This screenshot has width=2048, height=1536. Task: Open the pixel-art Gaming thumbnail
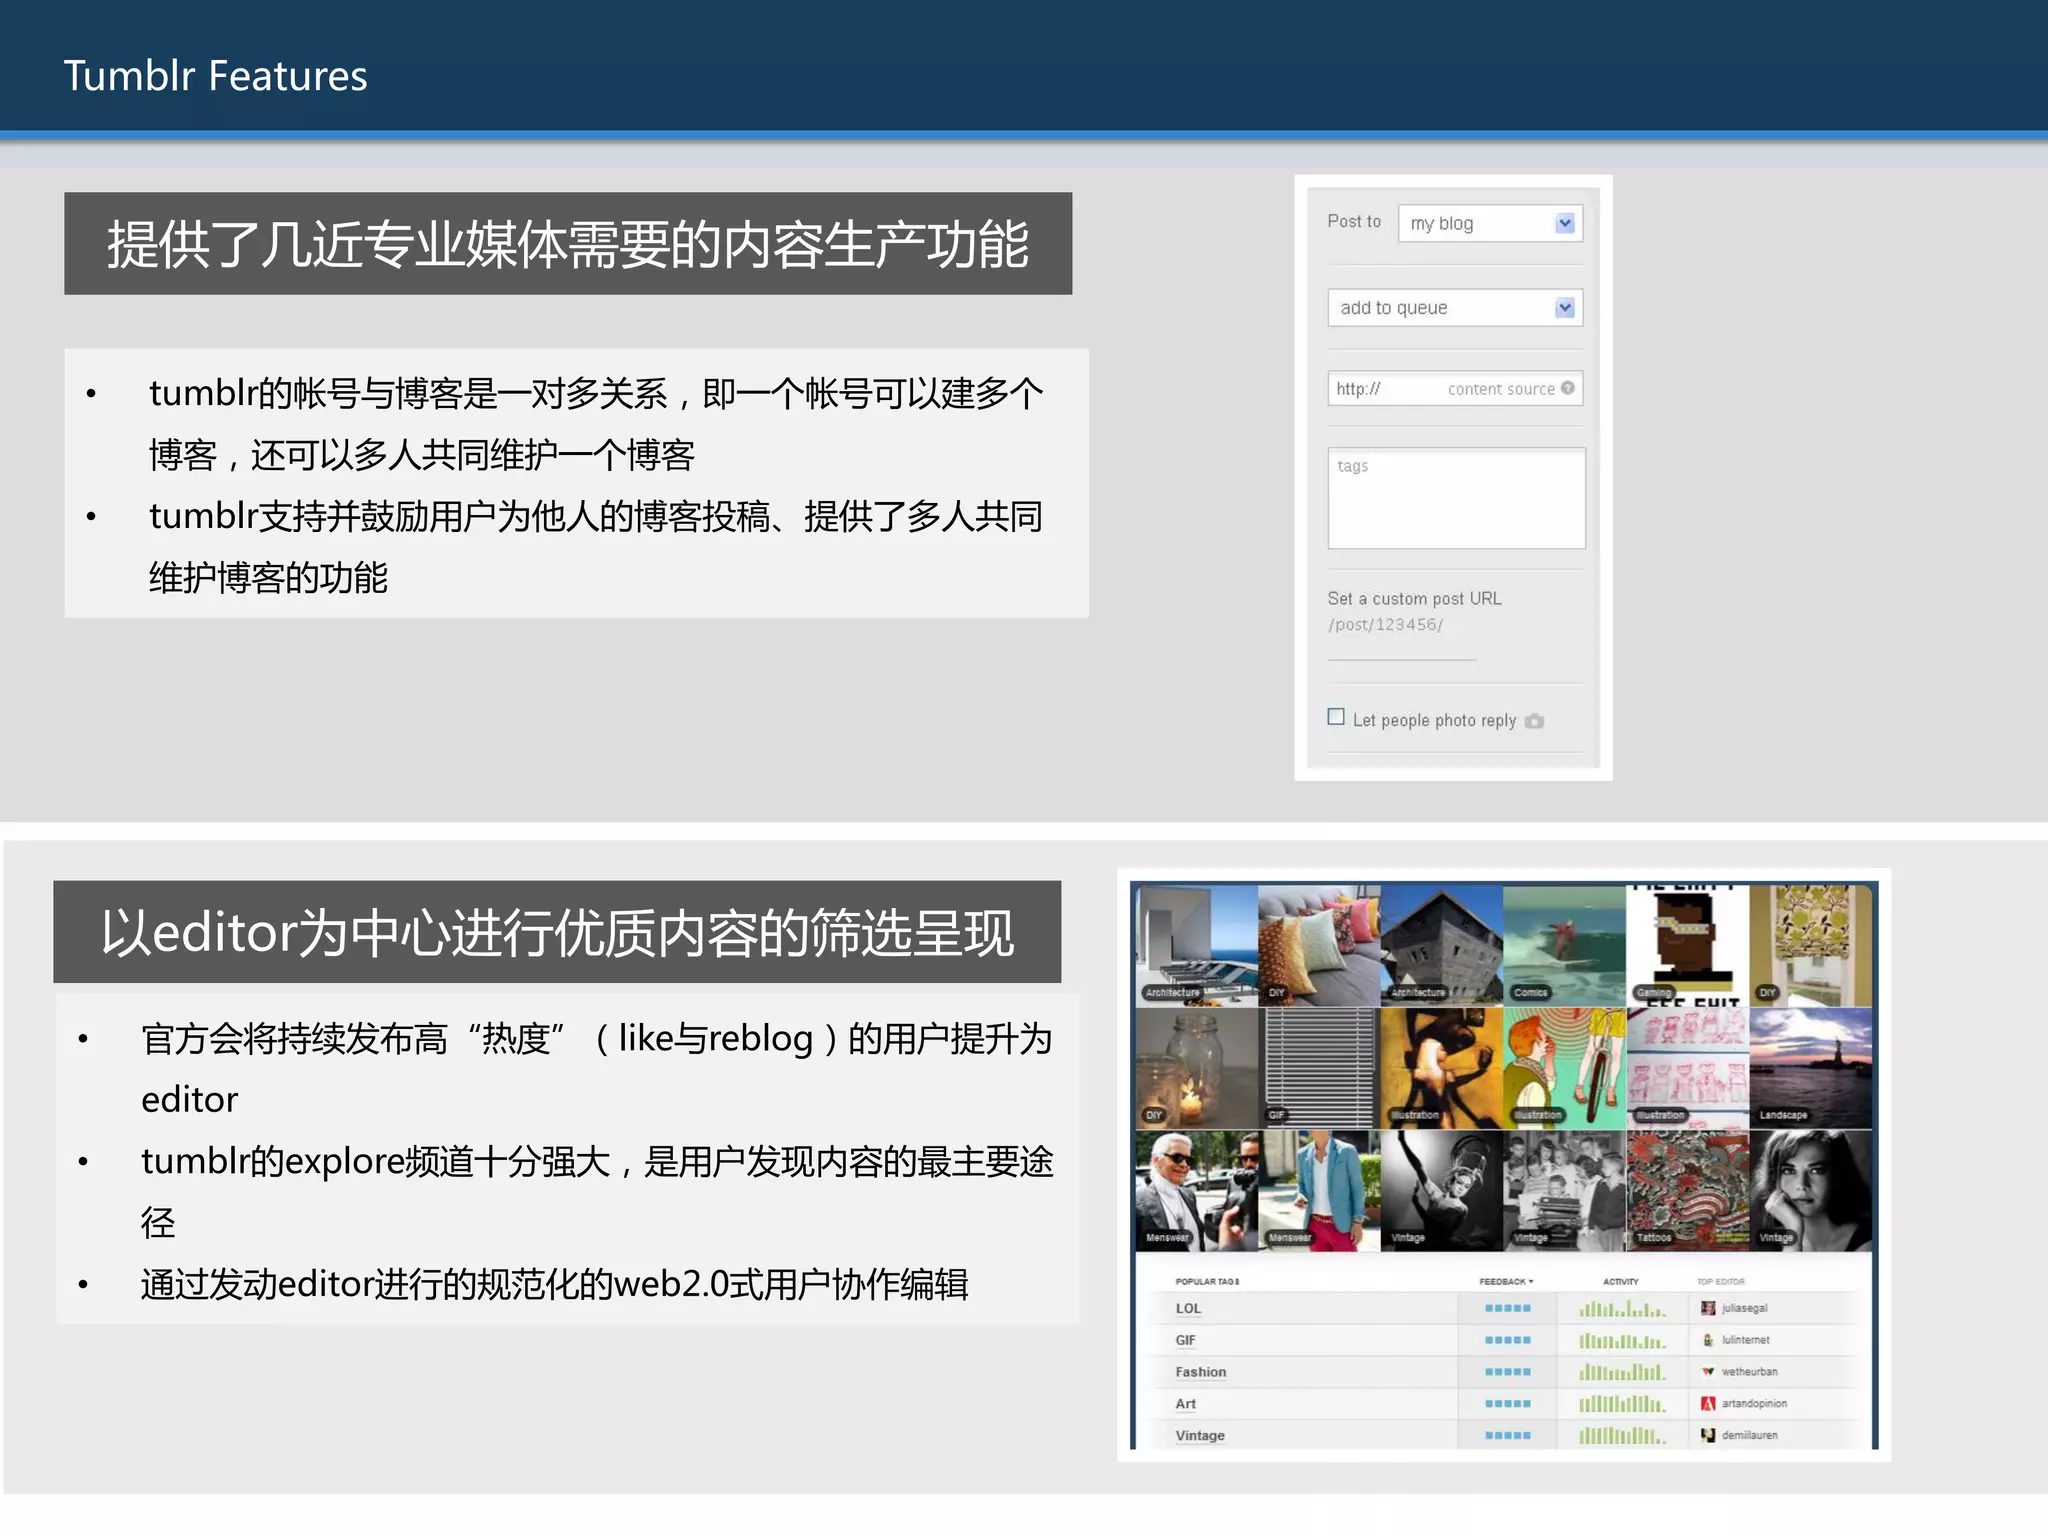[x=1687, y=945]
